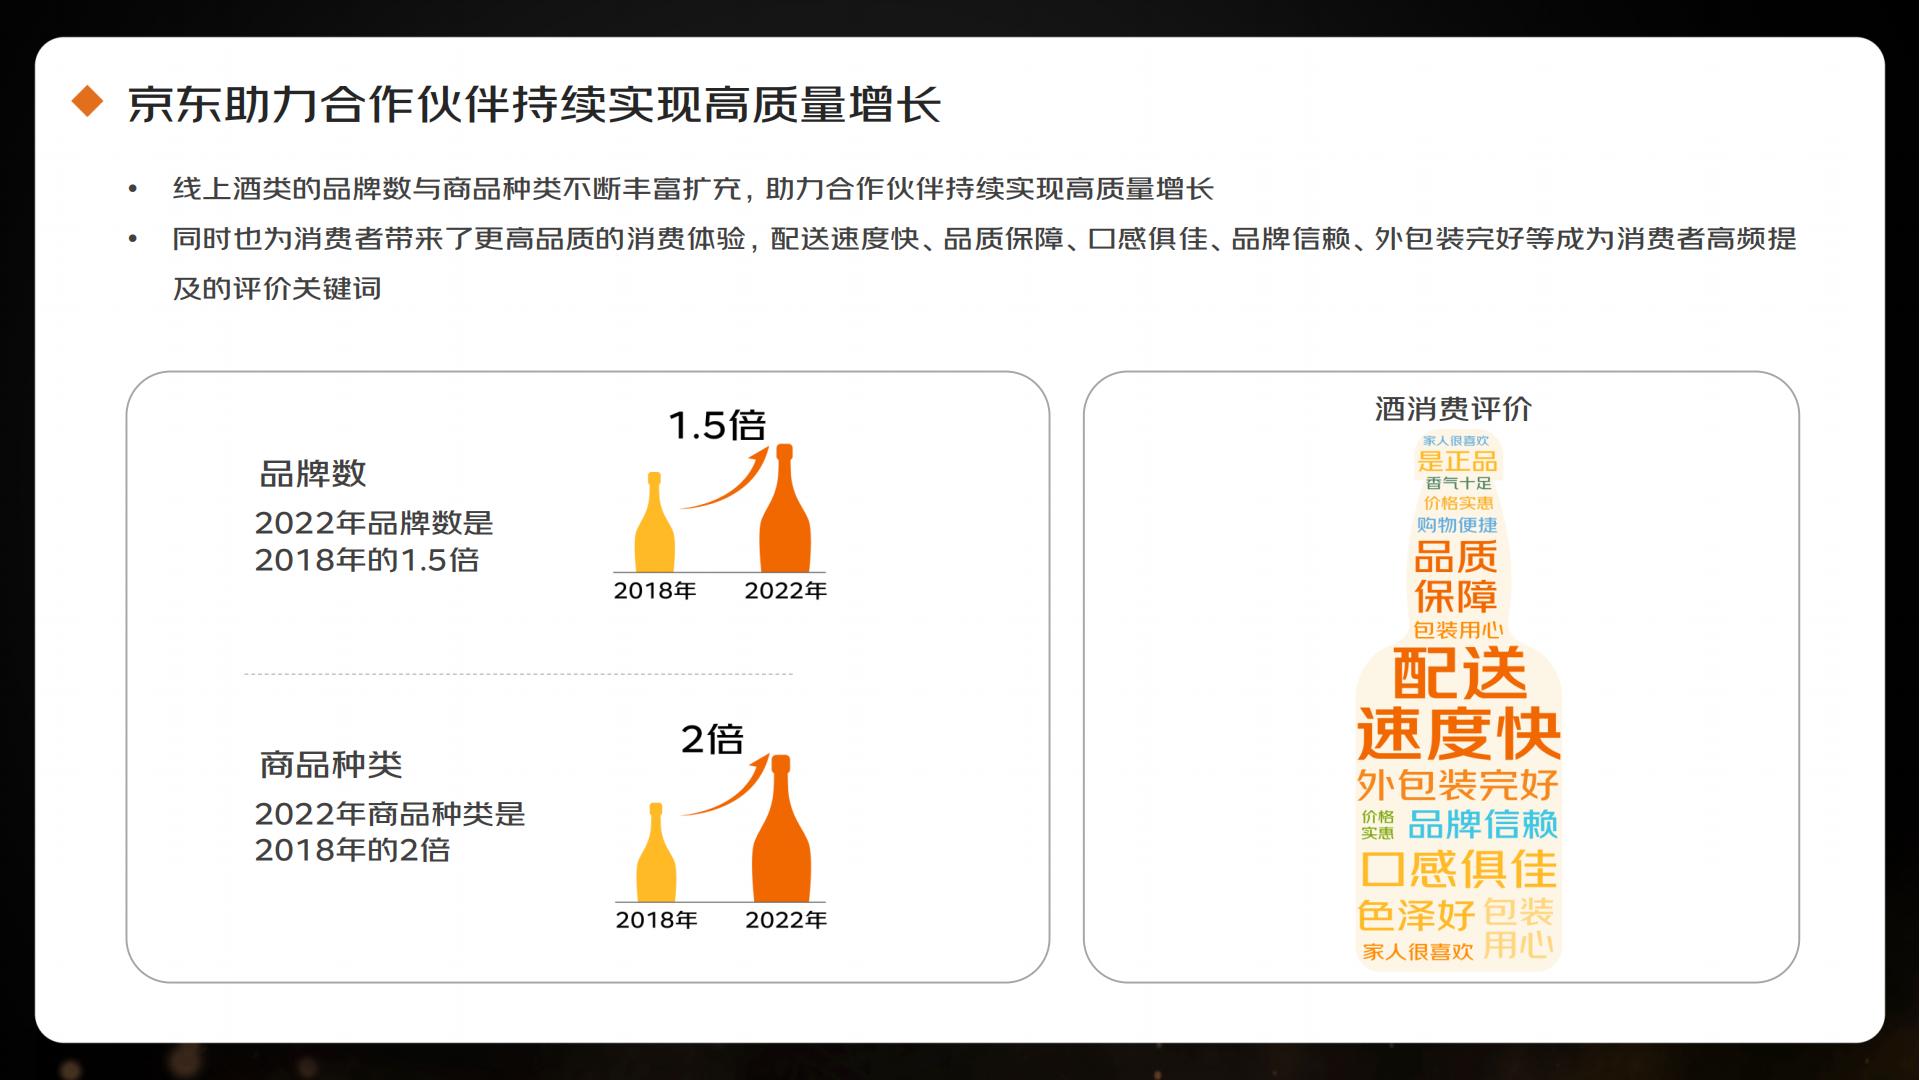Screen dimensions: 1920x1080
Task: Select the text 2022年商品种类是
Action: 390,814
